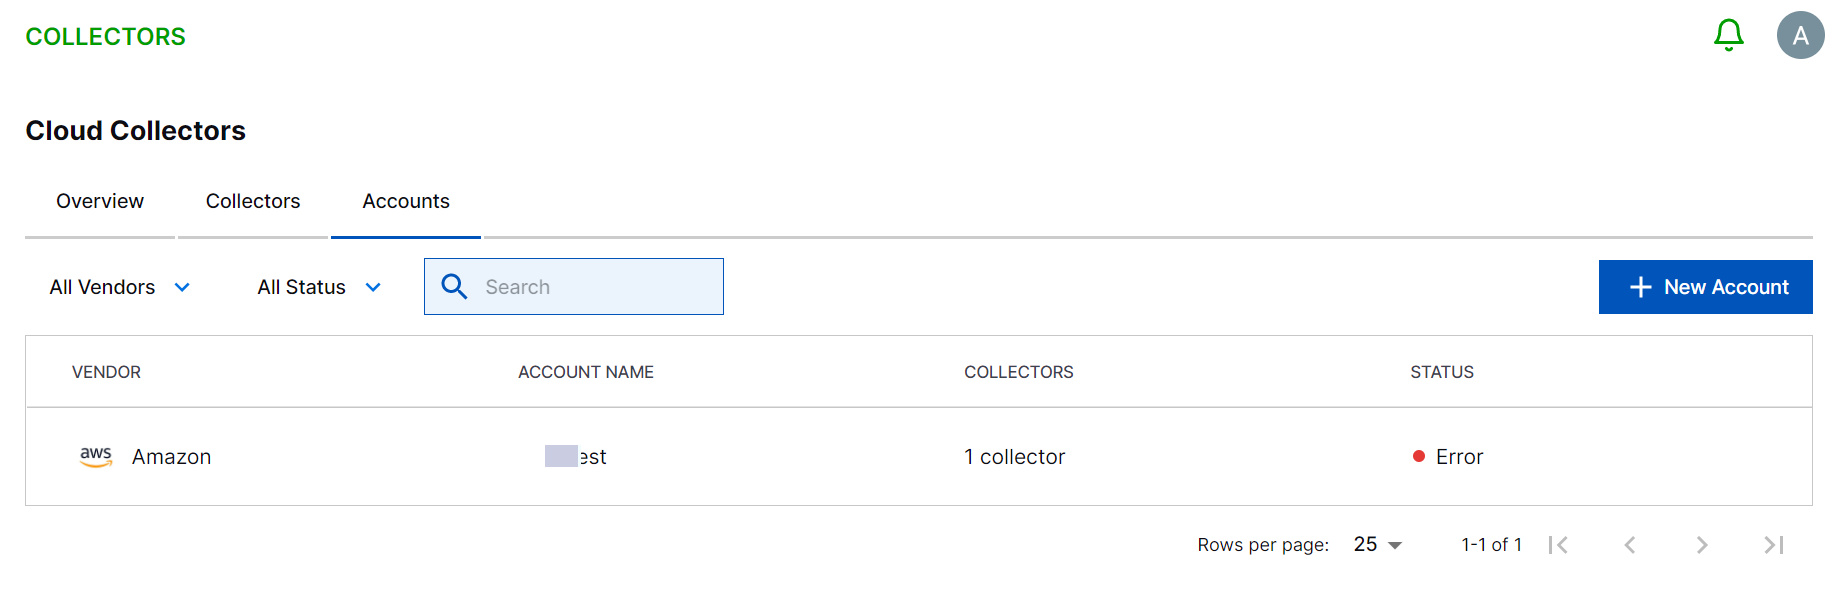Jump to the first page using the pagination icon
The width and height of the screenshot is (1833, 599).
(1559, 545)
